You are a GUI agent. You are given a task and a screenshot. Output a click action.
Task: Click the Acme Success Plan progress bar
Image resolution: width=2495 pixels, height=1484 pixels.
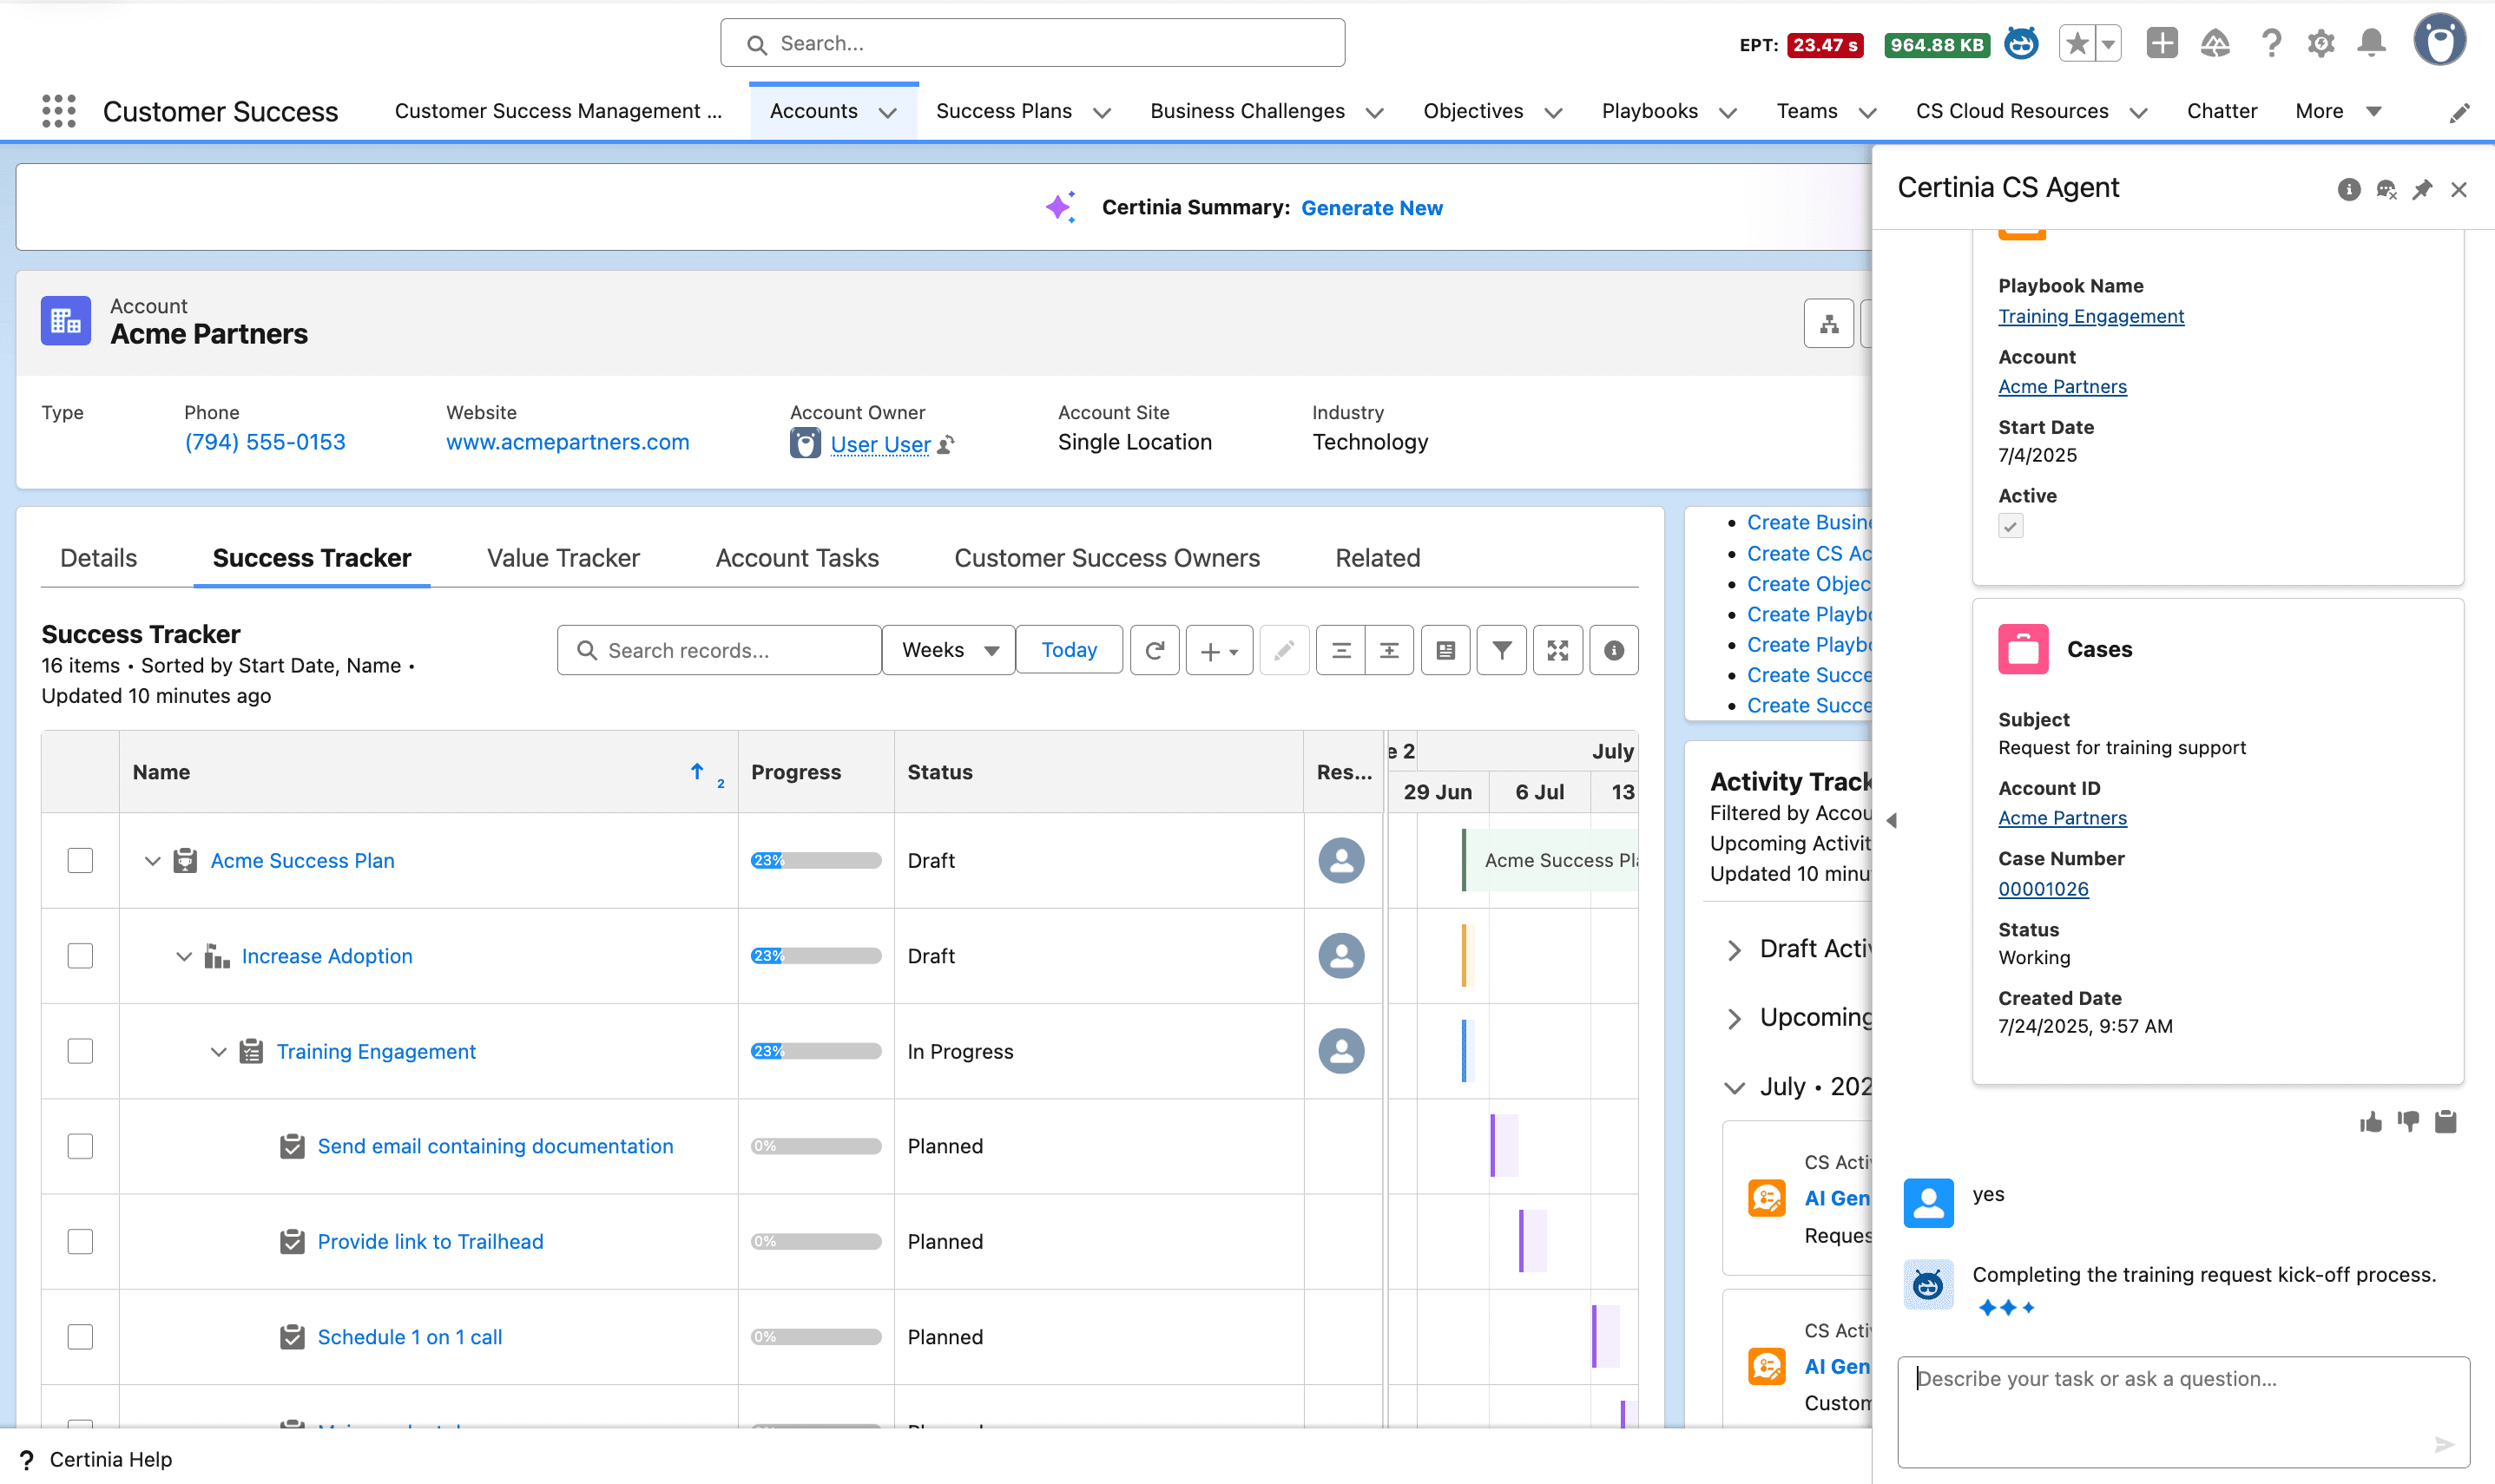pyautogui.click(x=816, y=860)
